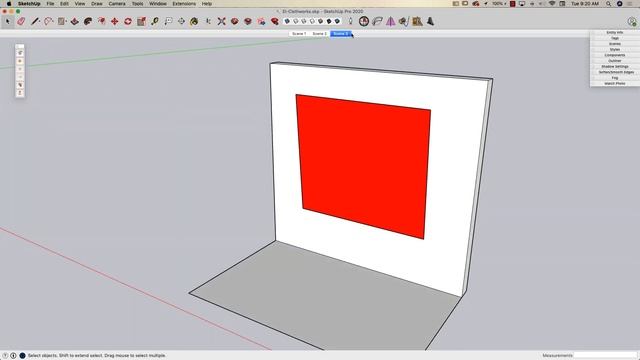This screenshot has width=640, height=360.
Task: Open the Extensions menu
Action: (184, 4)
